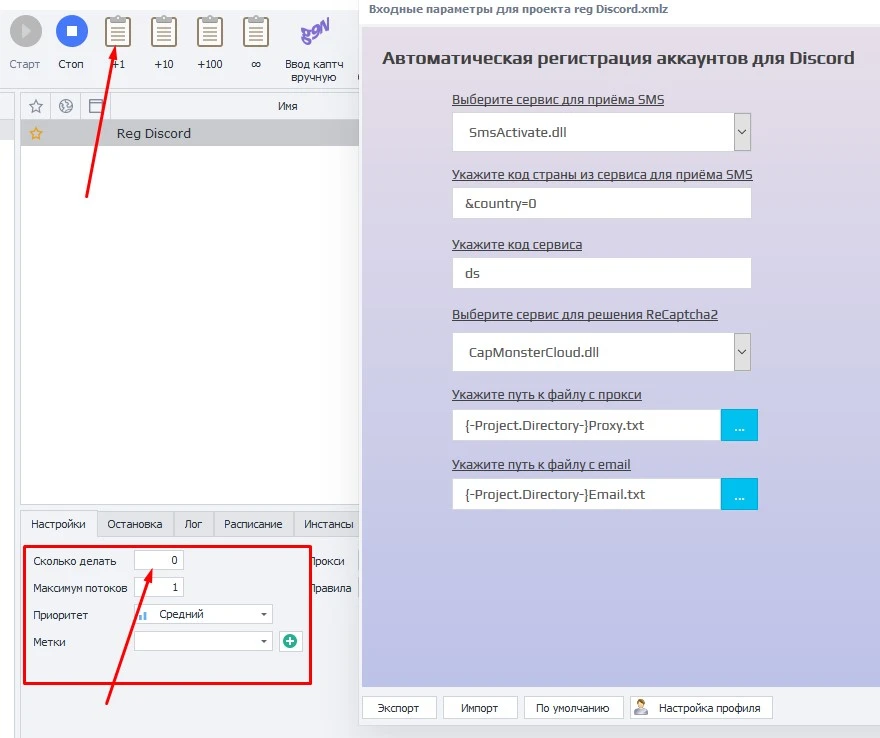This screenshot has height=738, width=880.
Task: Open Приоритет Средний dropdown
Action: click(203, 614)
